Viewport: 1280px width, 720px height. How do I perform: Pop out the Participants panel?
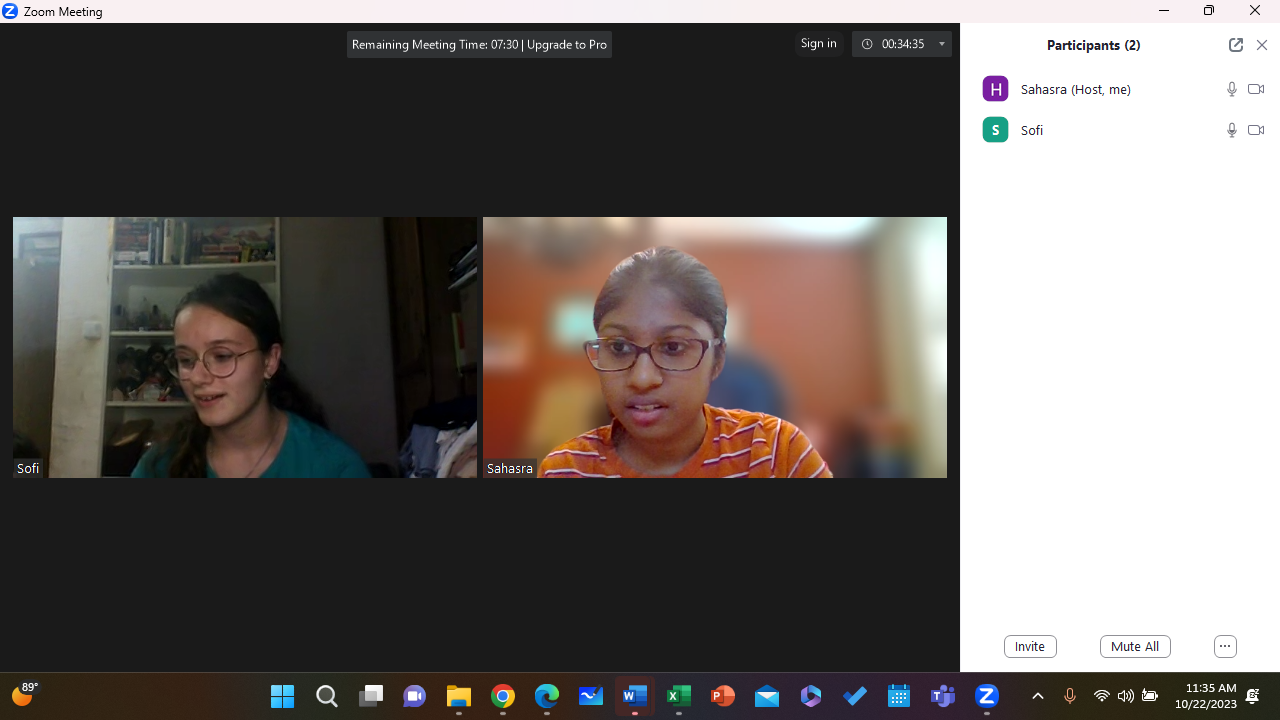coord(1236,45)
